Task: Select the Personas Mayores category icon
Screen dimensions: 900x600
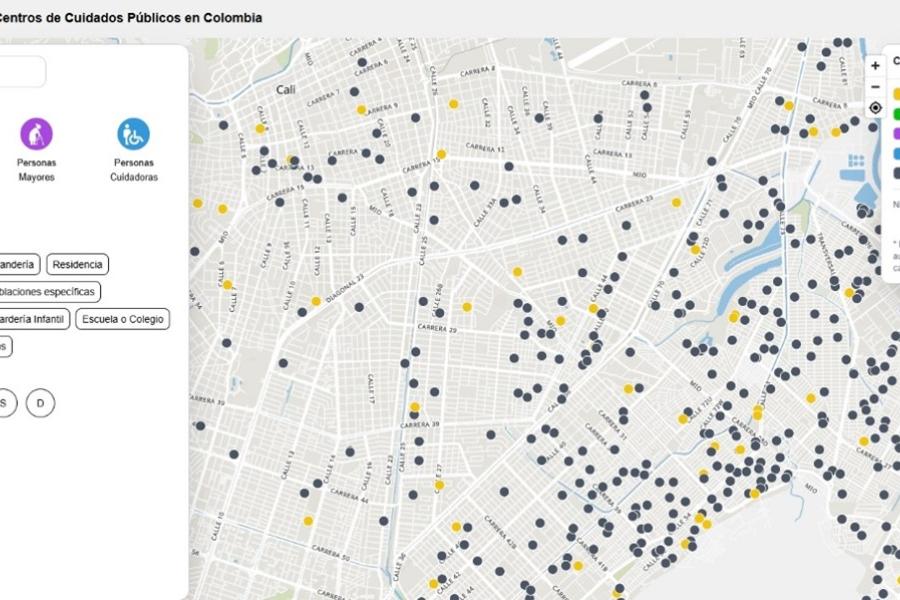Action: tap(36, 134)
